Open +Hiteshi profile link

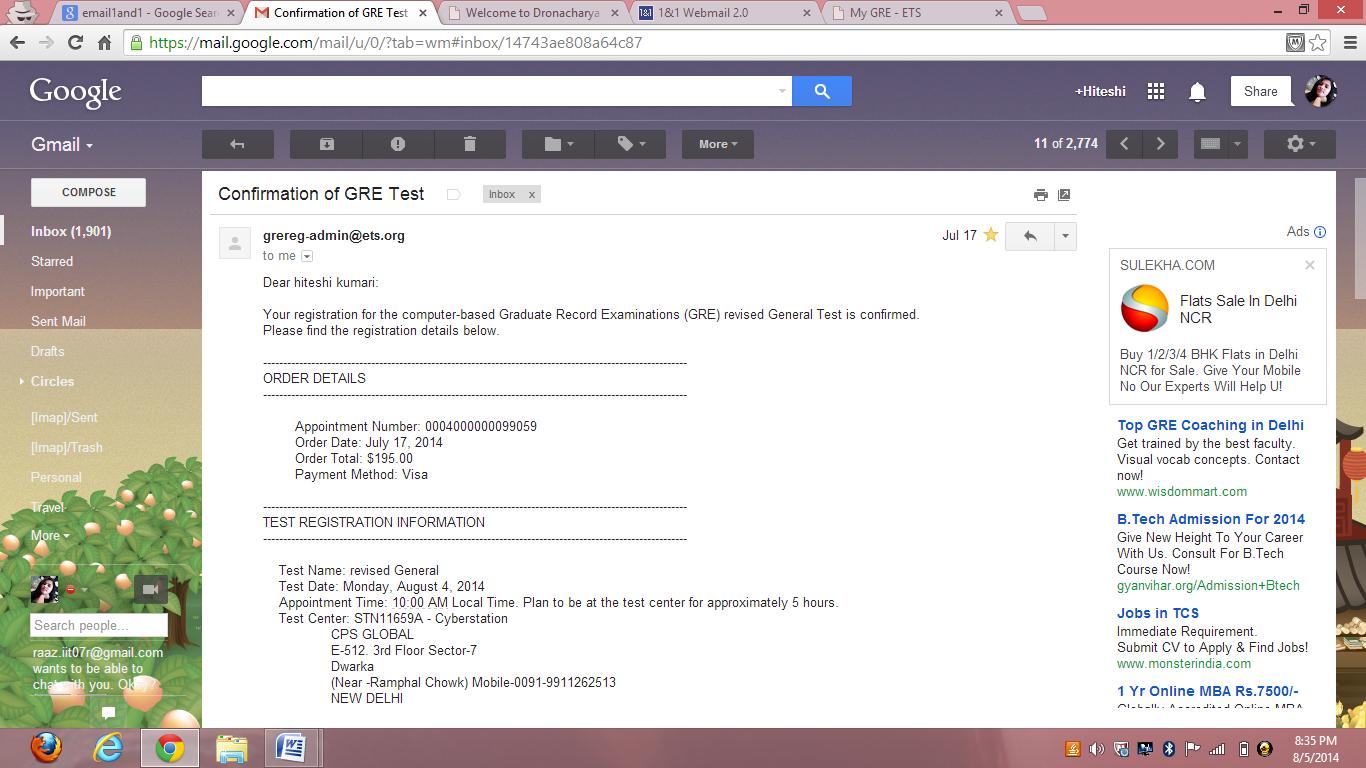click(x=1100, y=91)
